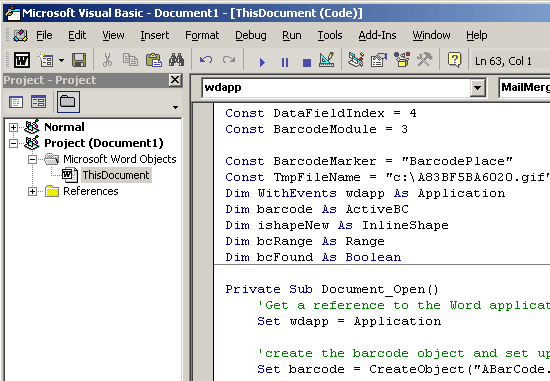Open the Tools menu
550x381 pixels.
point(330,35)
